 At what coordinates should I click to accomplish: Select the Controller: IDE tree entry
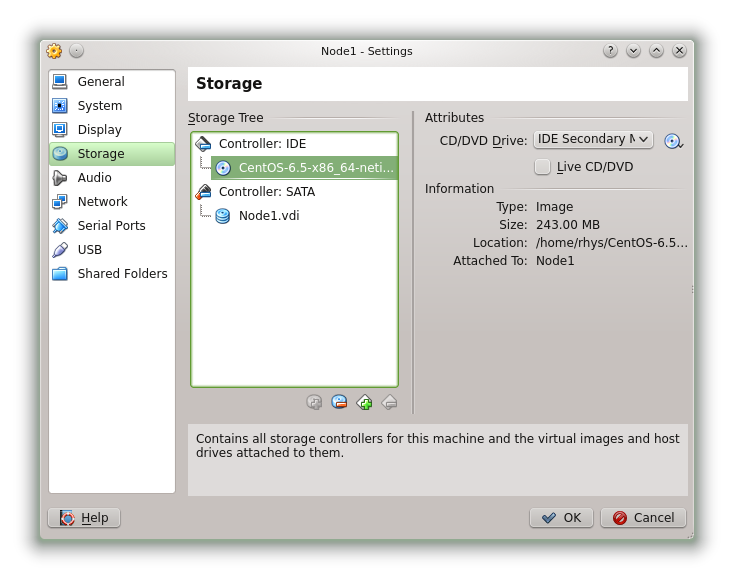[294, 144]
